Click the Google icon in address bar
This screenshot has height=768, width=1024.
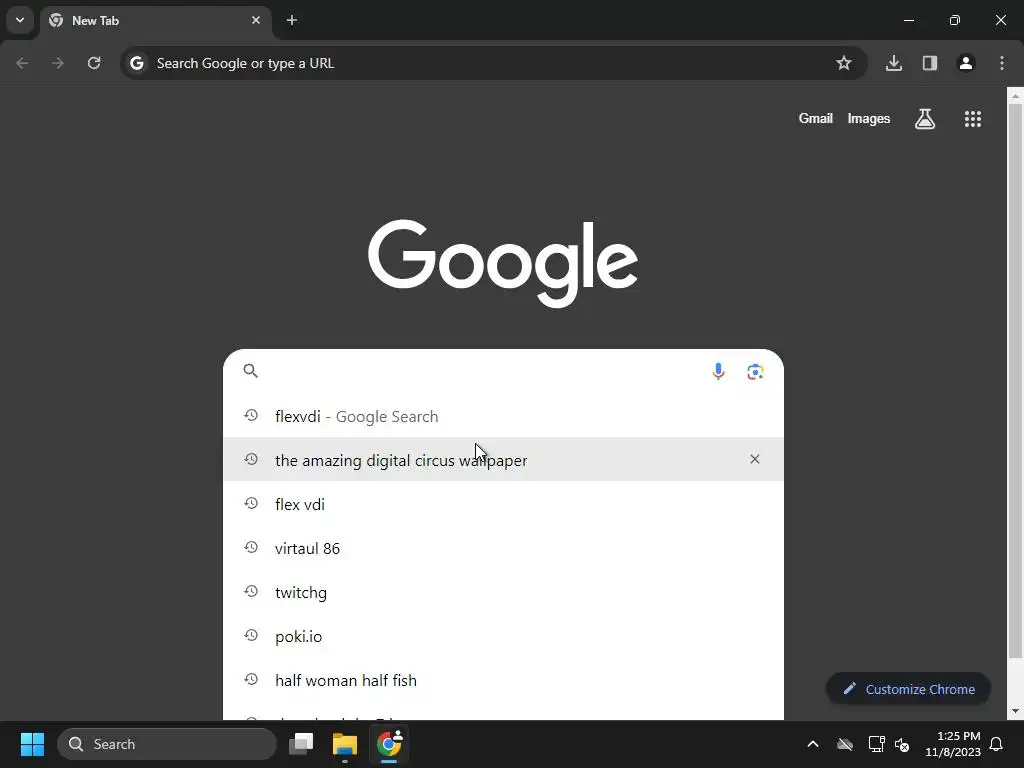pyautogui.click(x=137, y=63)
